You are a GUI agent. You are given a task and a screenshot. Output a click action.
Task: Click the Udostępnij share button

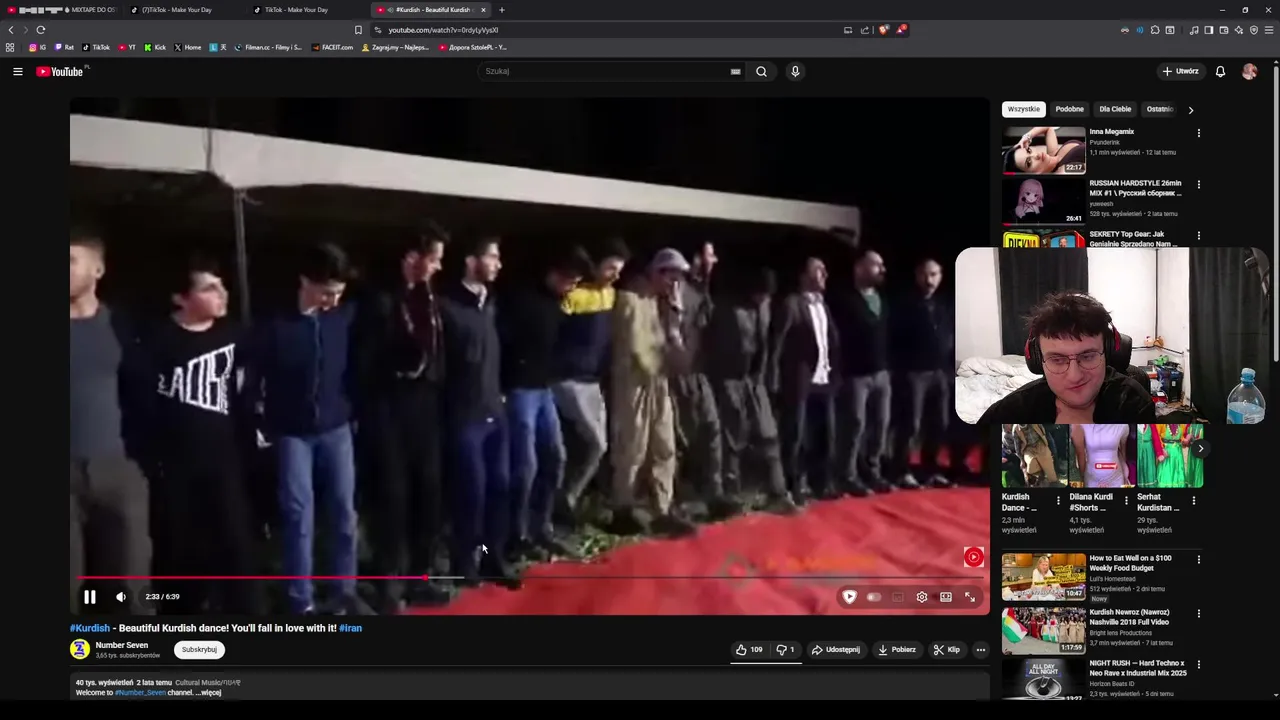tap(836, 650)
